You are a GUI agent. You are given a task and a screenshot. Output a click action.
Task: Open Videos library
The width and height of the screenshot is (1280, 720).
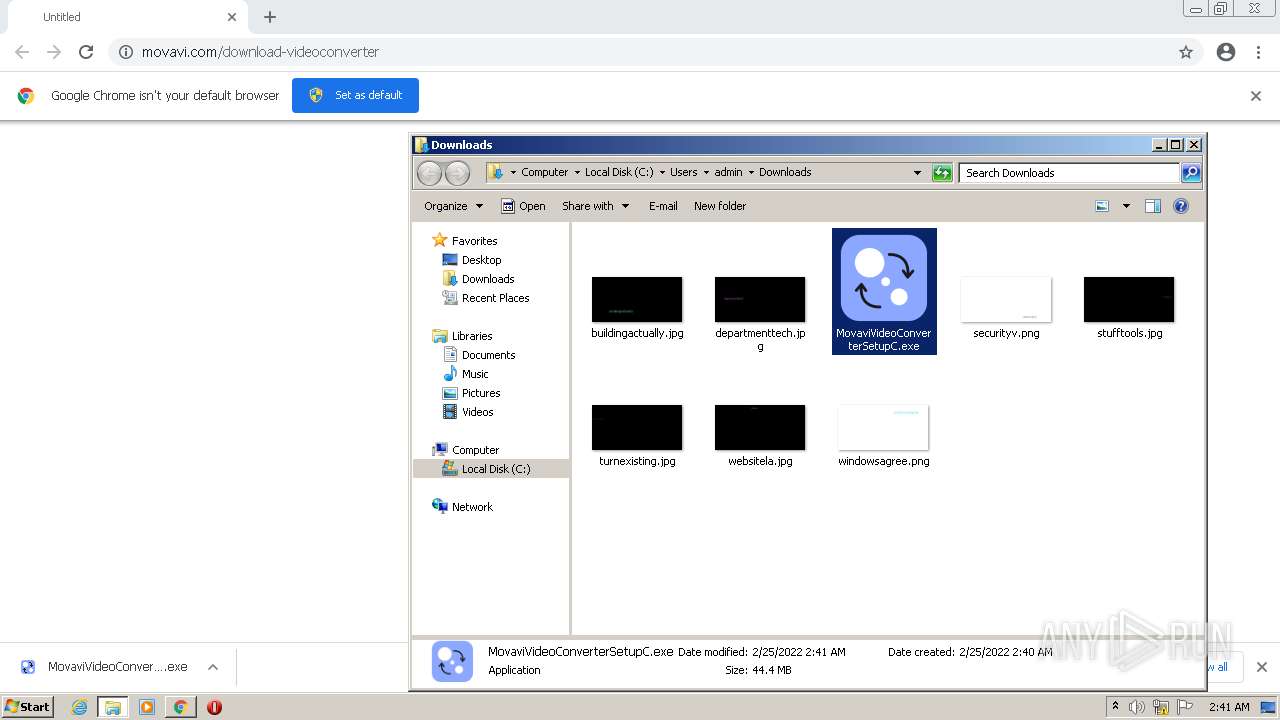coord(477,412)
